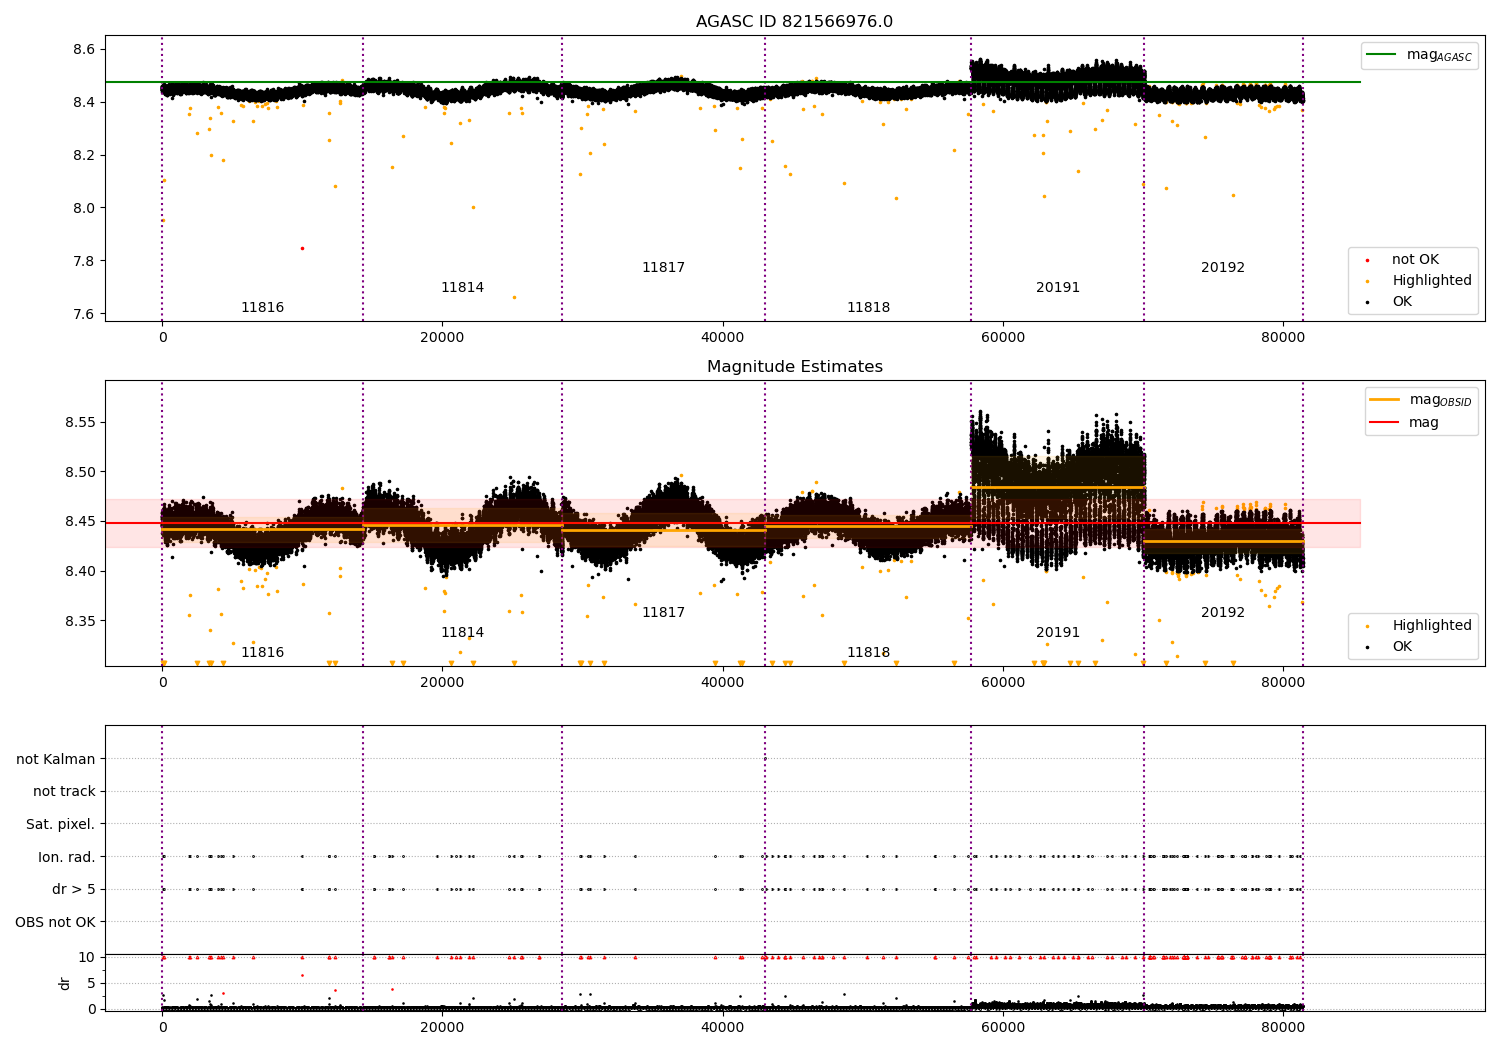Click the green mag AGASC legend entry
Viewport: 1500px width, 1050px height.
(x=1419, y=55)
